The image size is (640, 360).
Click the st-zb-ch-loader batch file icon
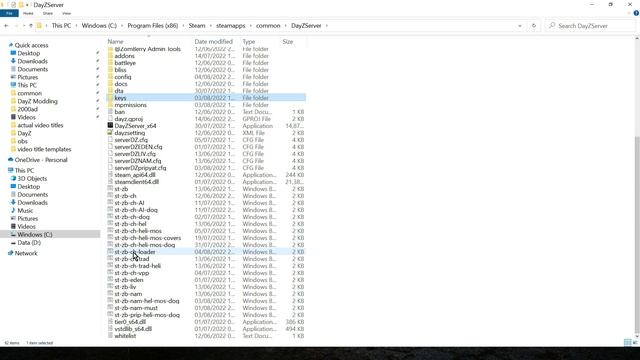[110, 252]
